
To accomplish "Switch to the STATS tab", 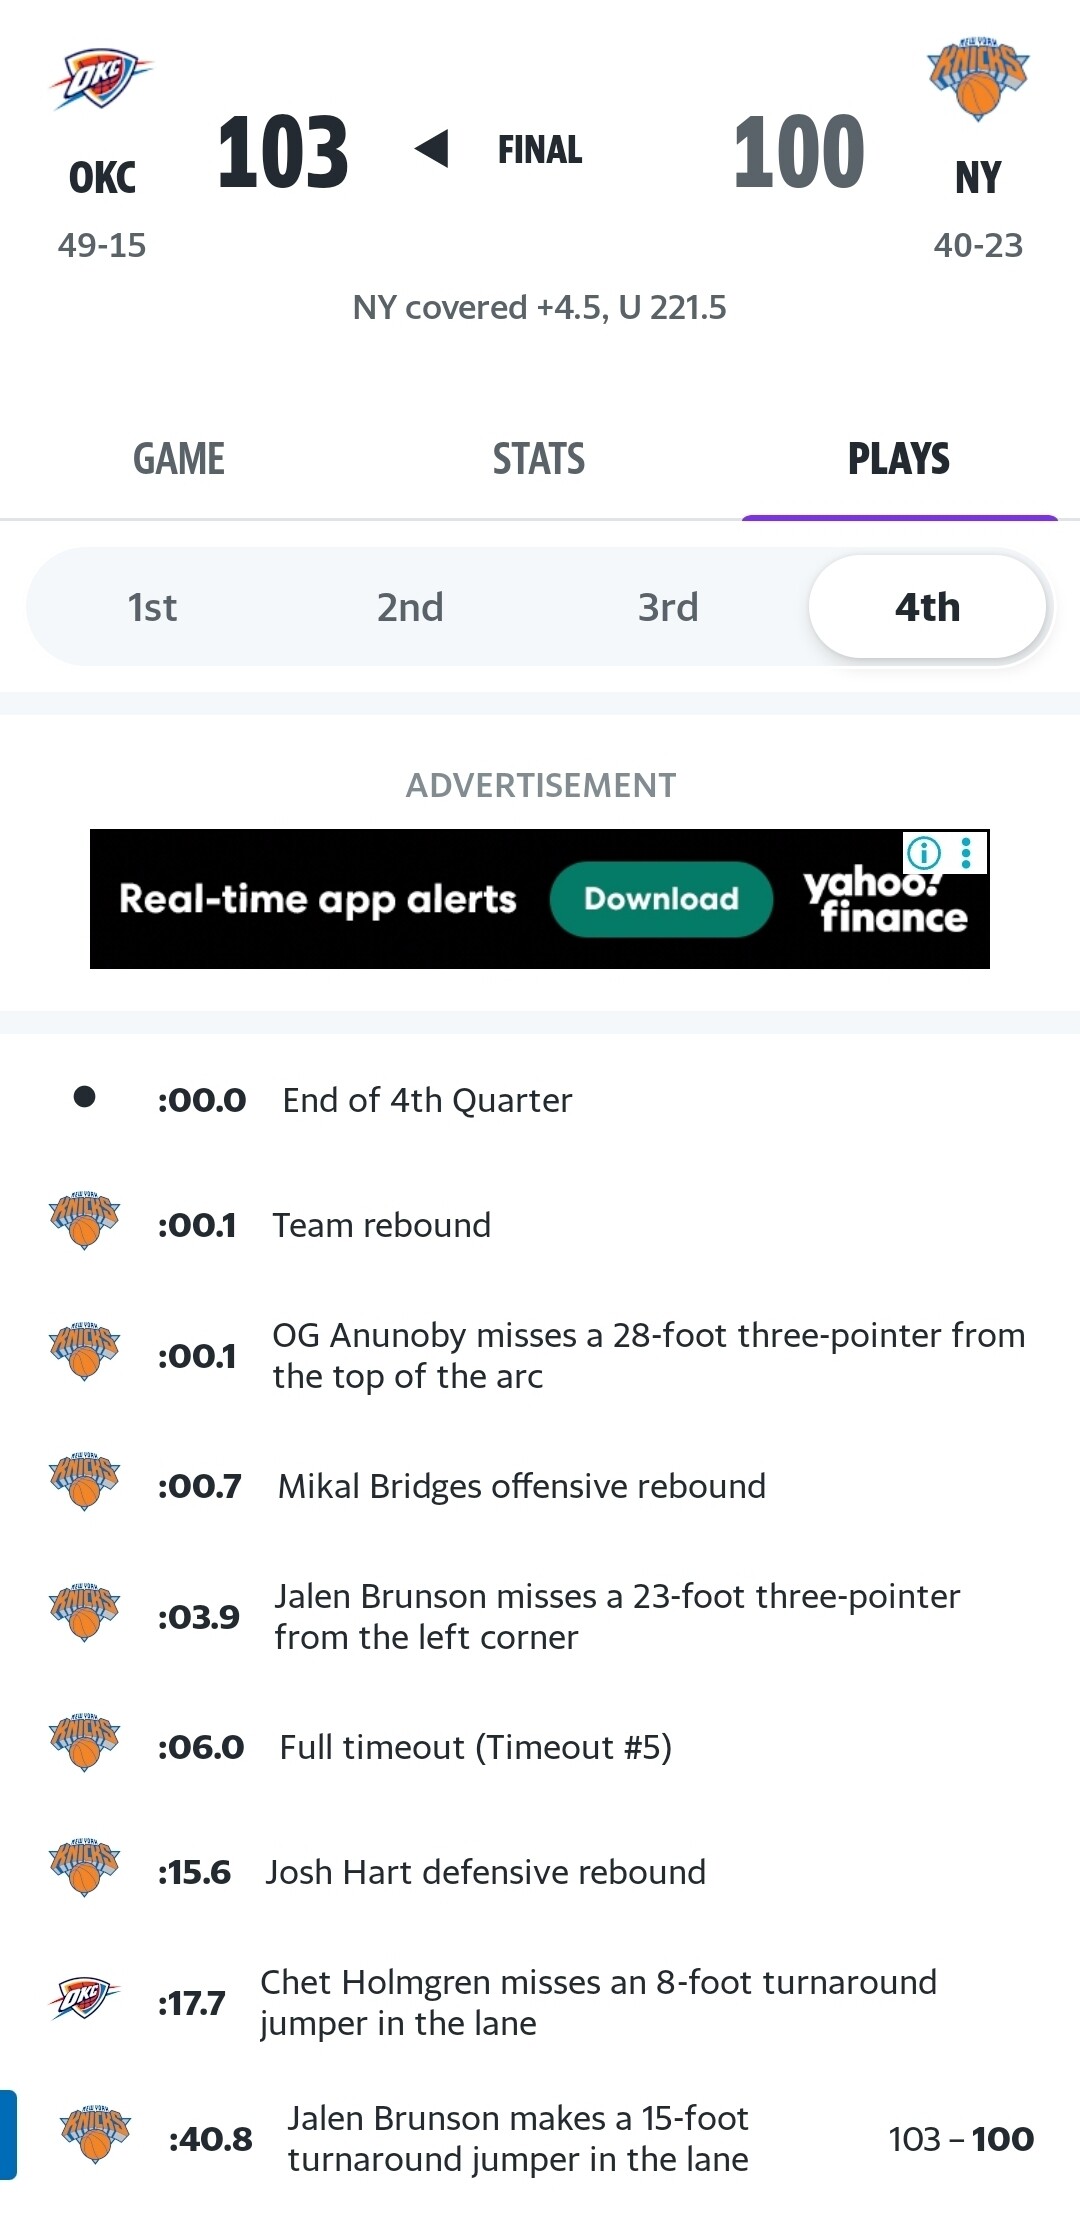I will 539,459.
